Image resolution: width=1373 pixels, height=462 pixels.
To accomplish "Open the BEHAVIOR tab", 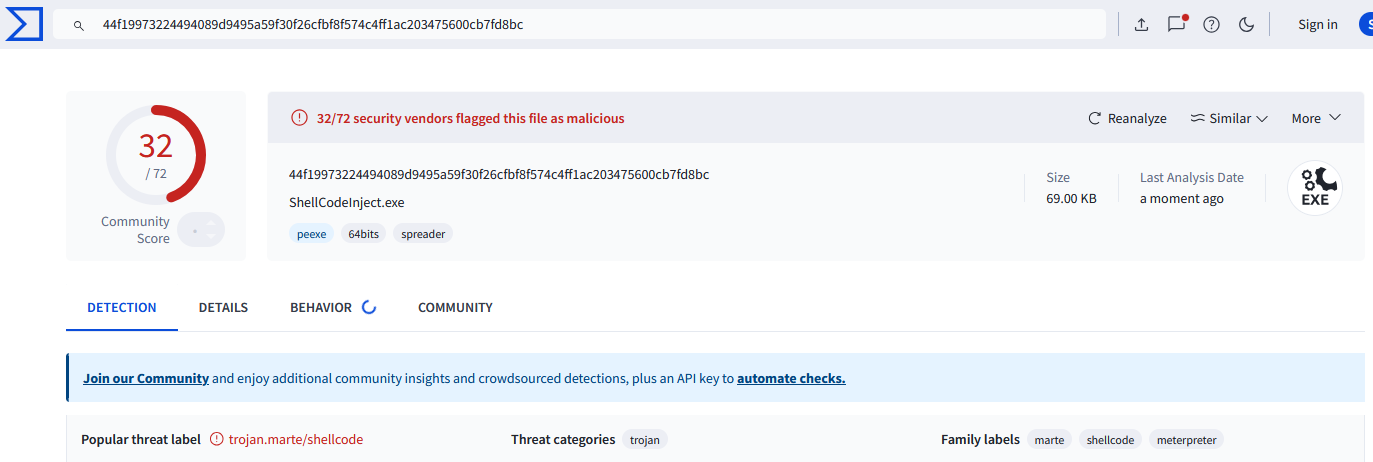I will tap(321, 307).
